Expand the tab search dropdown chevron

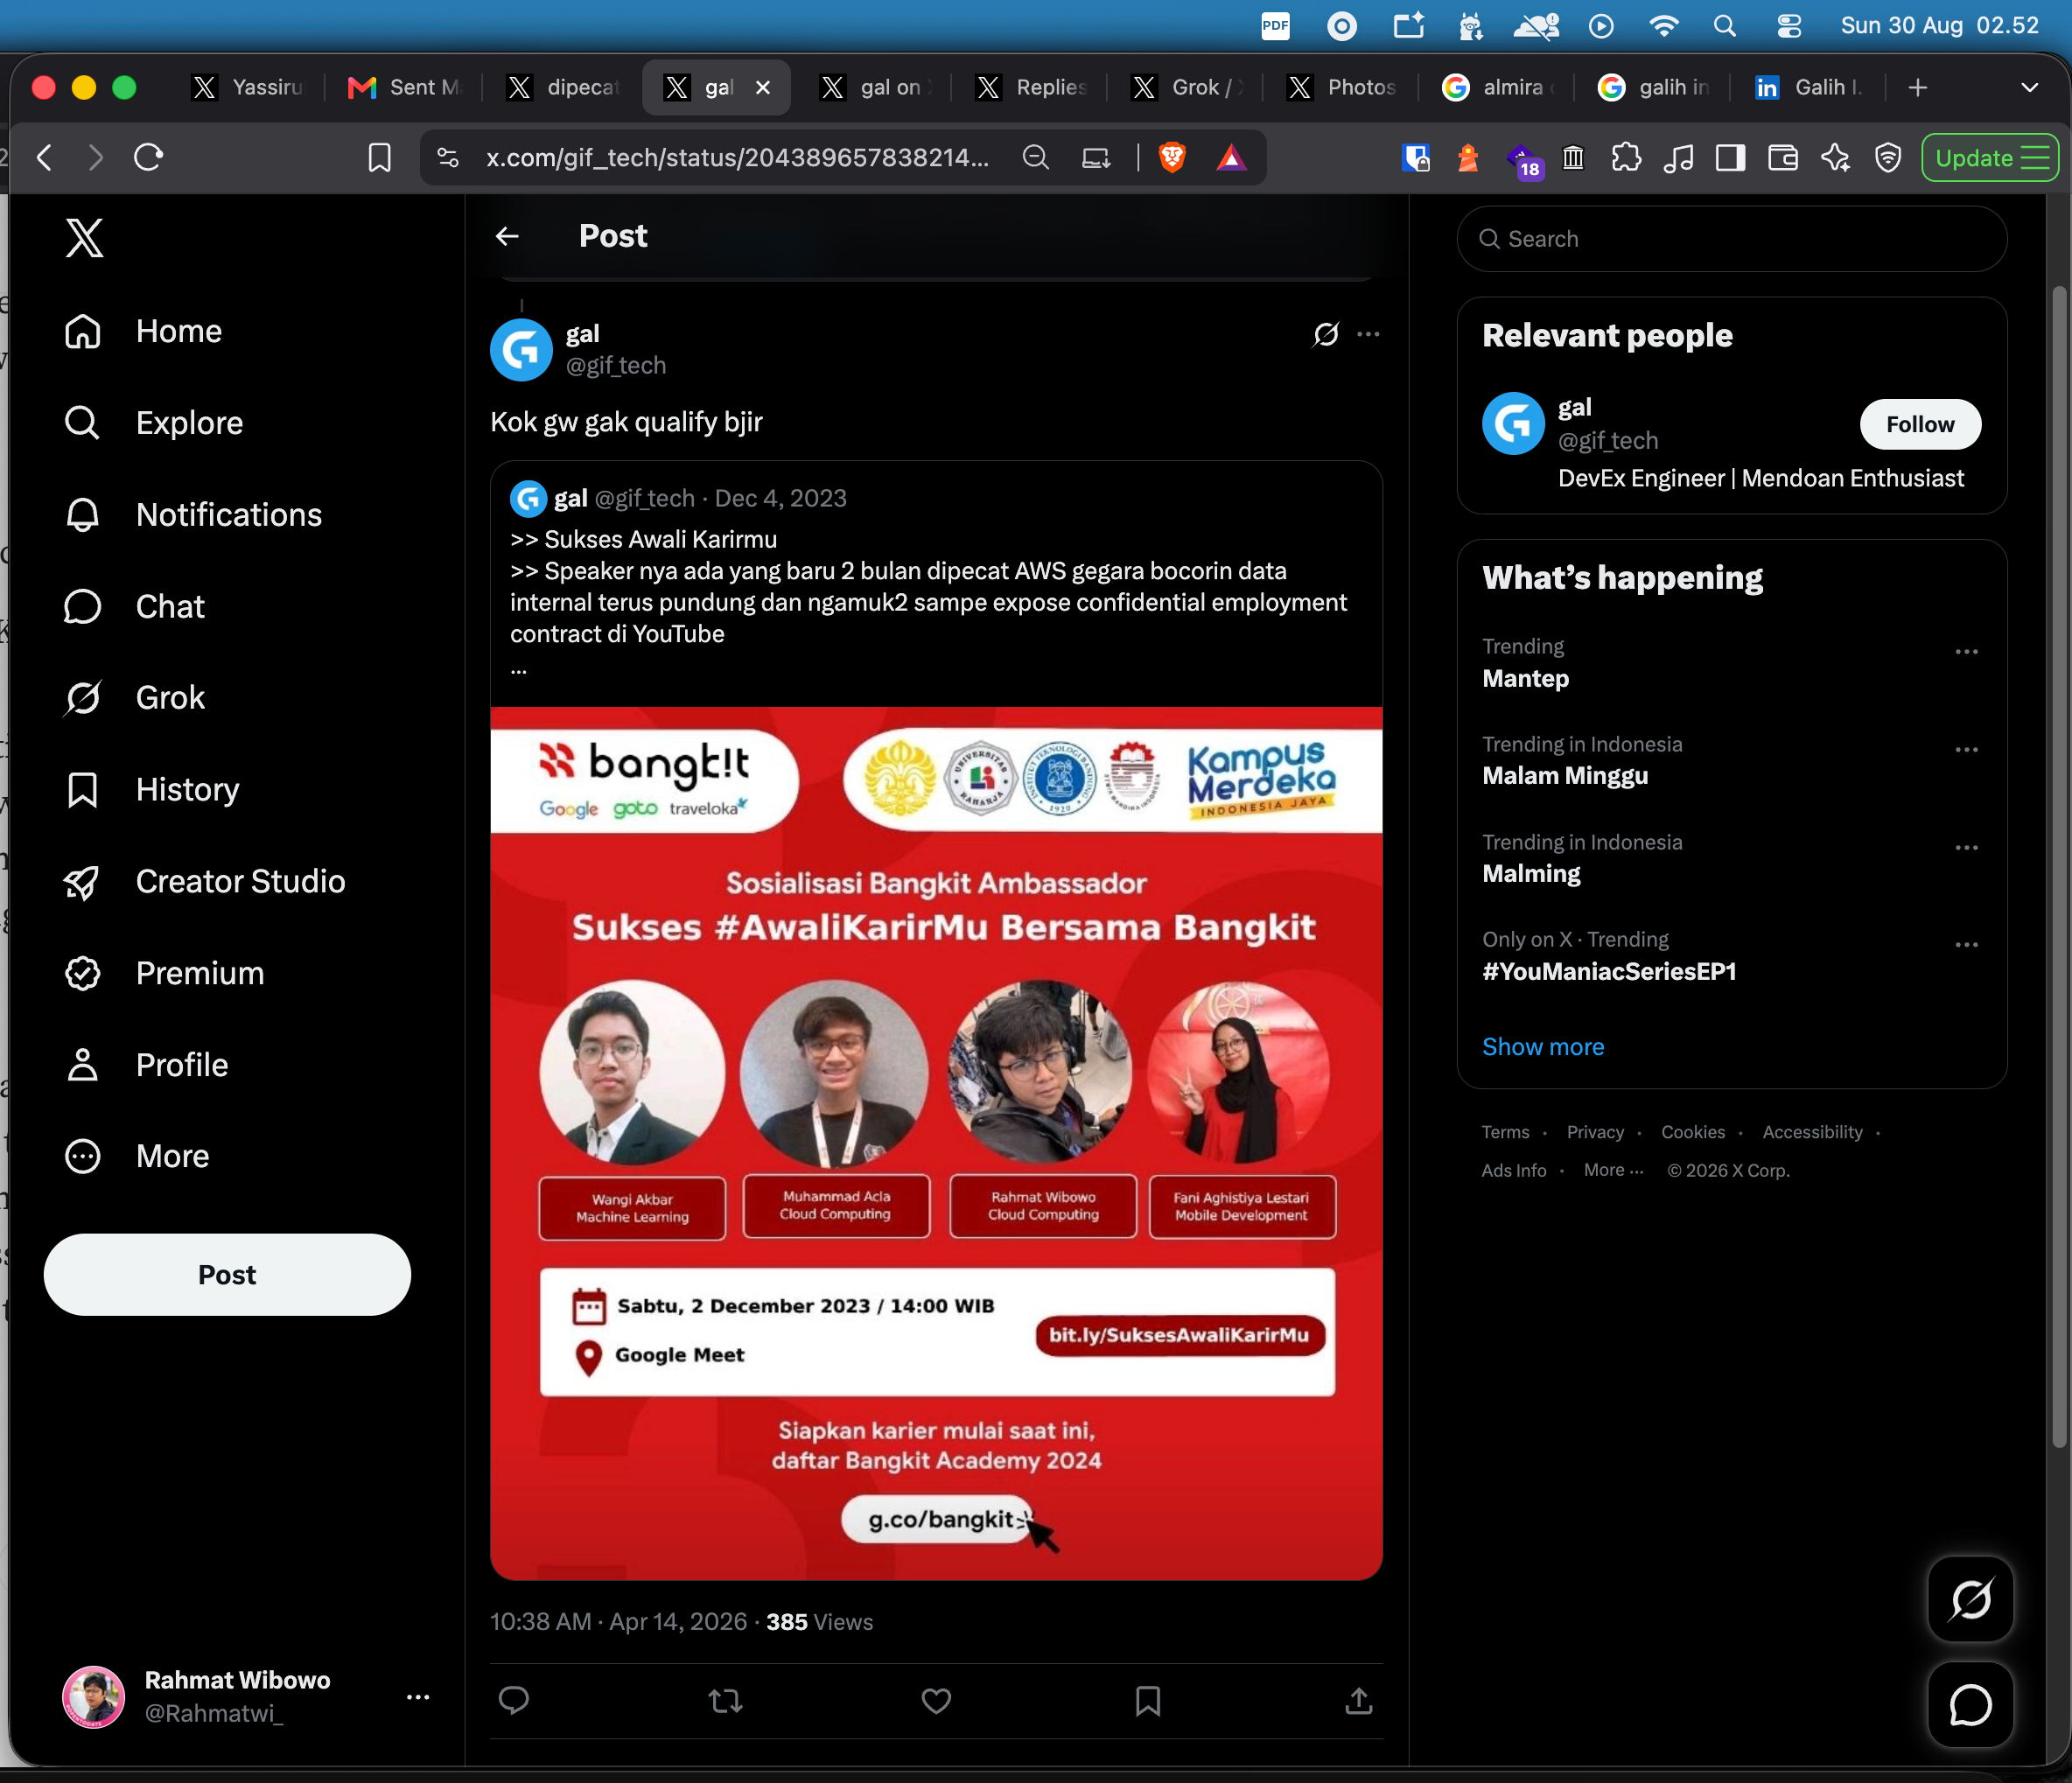tap(2029, 88)
